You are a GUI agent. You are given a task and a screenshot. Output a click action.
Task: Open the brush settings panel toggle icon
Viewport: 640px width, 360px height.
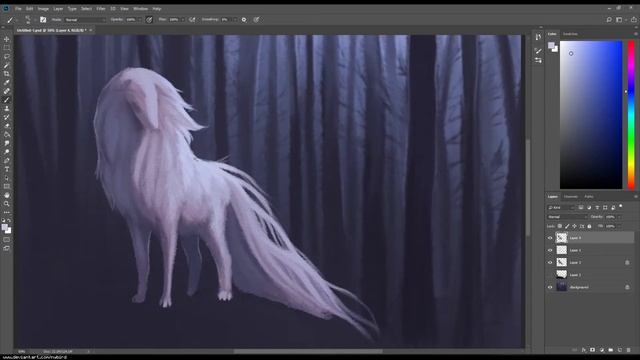43,20
